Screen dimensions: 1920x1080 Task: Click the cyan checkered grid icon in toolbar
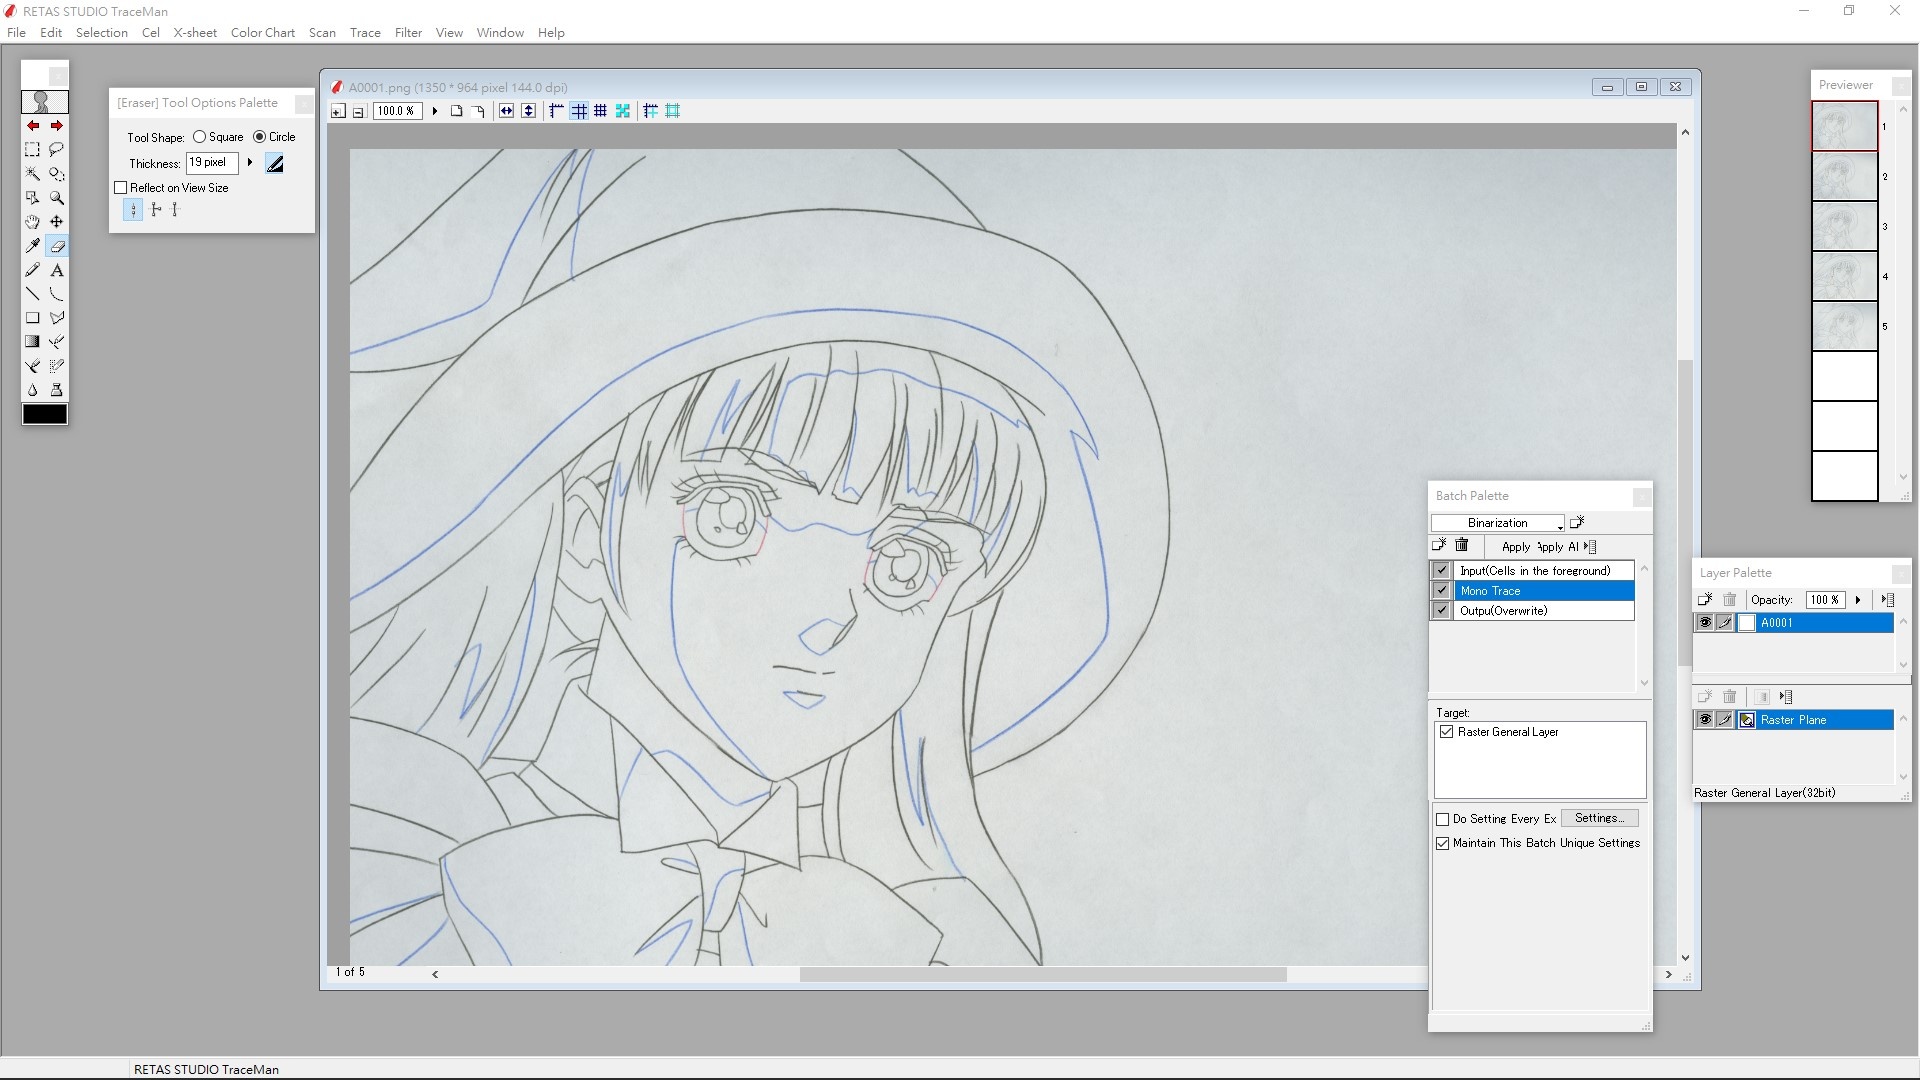623,111
